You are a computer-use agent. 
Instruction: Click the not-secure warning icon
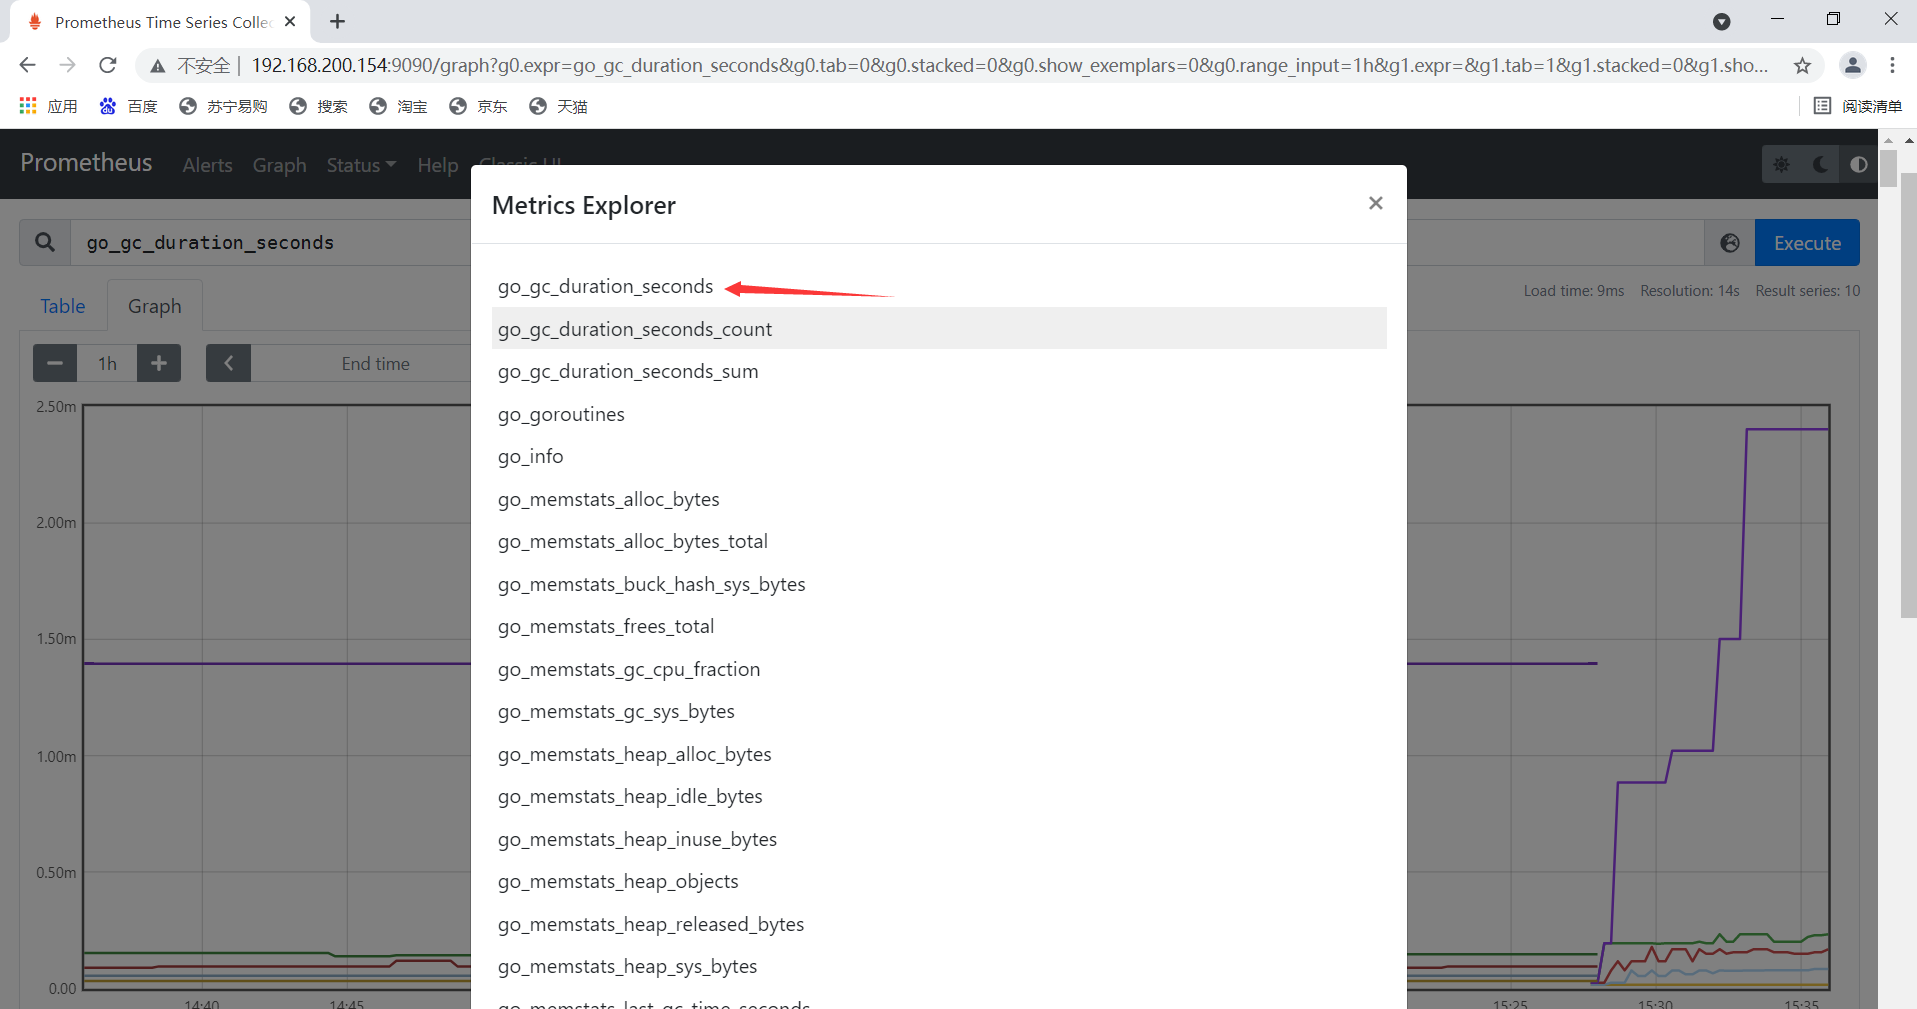tap(157, 66)
